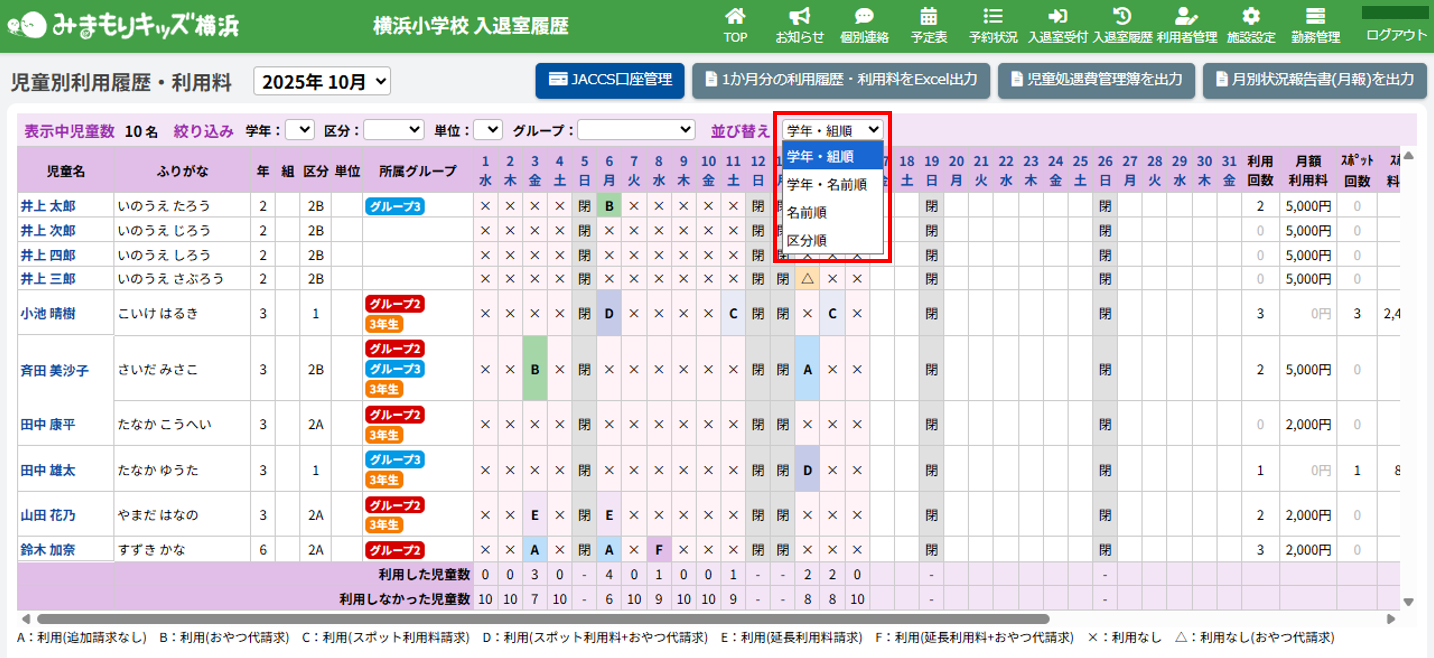
Task: Expand the 学年 filter dropdown
Action: click(x=299, y=130)
